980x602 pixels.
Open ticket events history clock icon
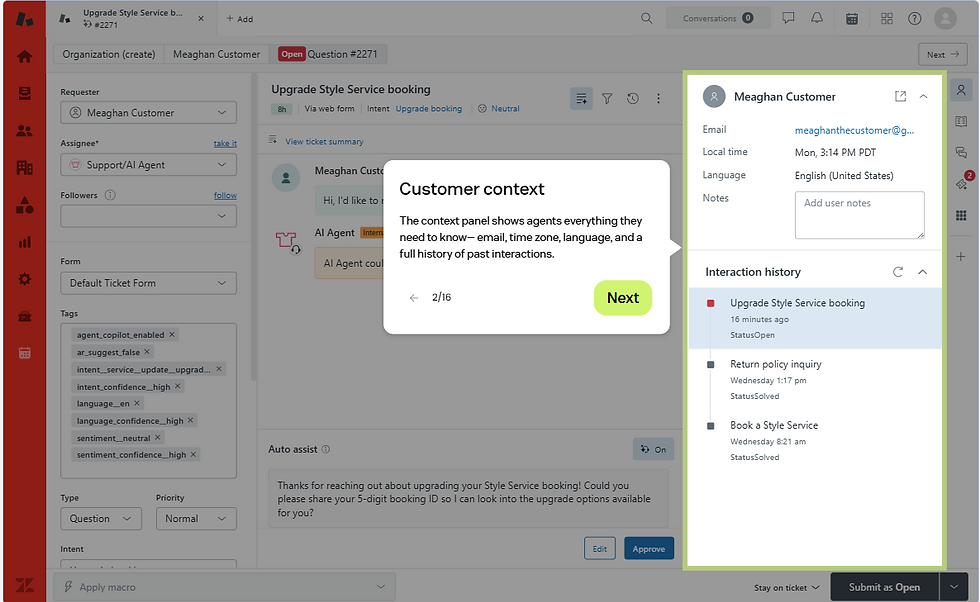coord(632,98)
